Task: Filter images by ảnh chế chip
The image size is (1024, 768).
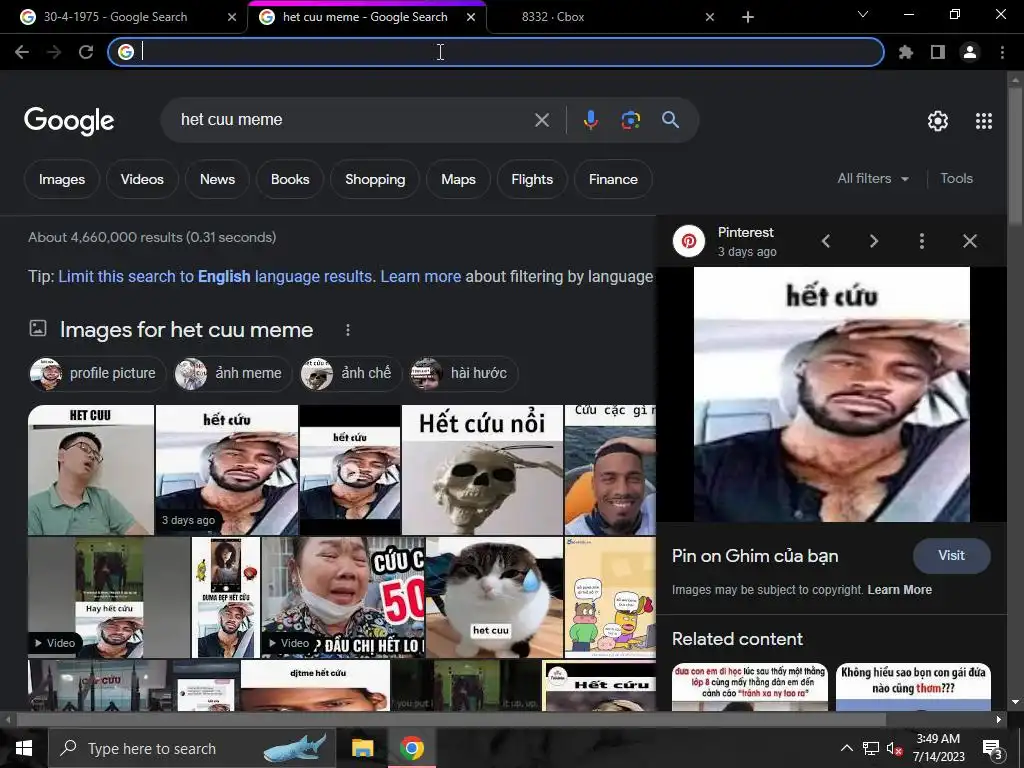Action: [x=351, y=374]
